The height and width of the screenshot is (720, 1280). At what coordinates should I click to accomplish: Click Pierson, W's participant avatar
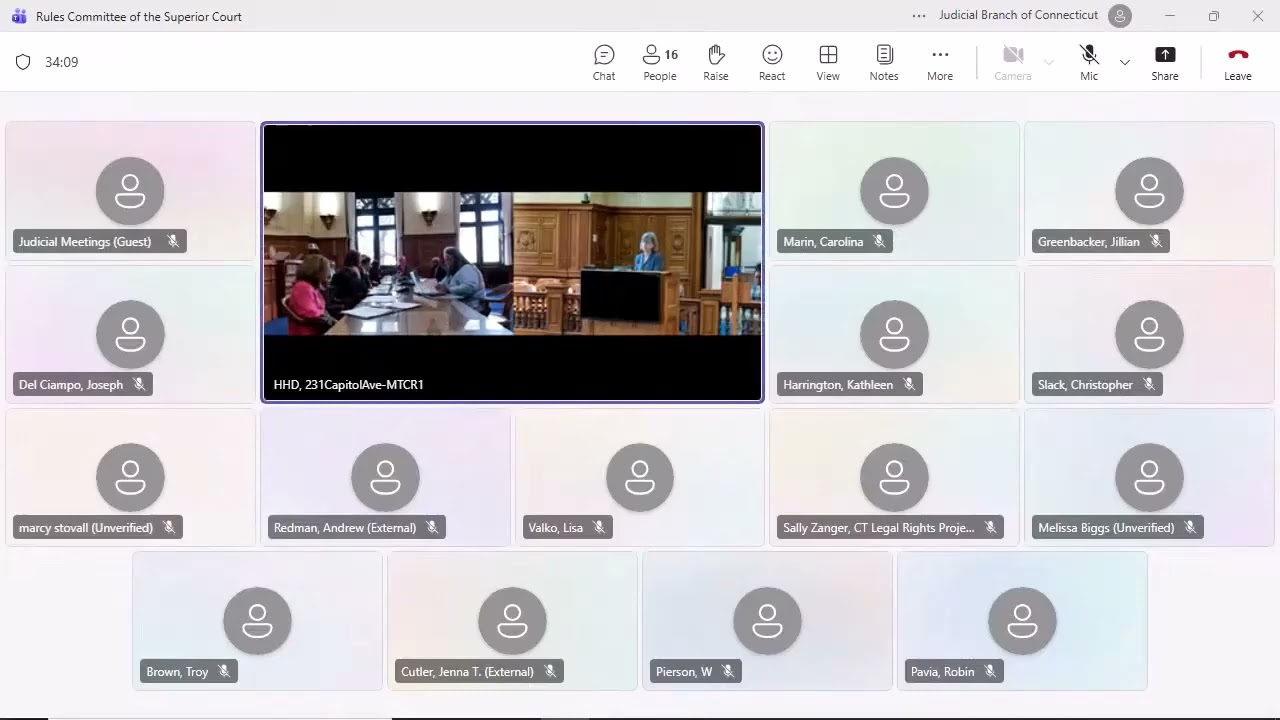[x=767, y=621]
